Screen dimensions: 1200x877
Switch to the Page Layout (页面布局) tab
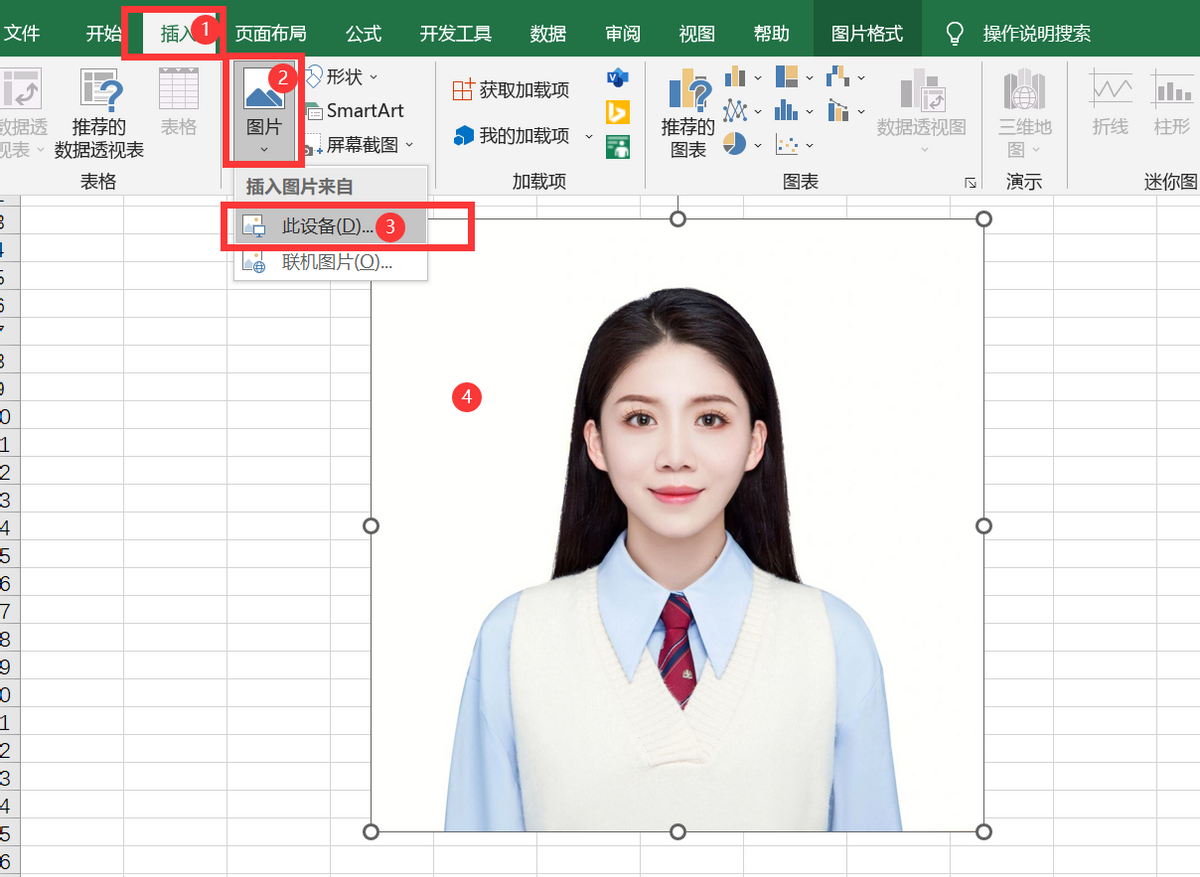coord(270,34)
